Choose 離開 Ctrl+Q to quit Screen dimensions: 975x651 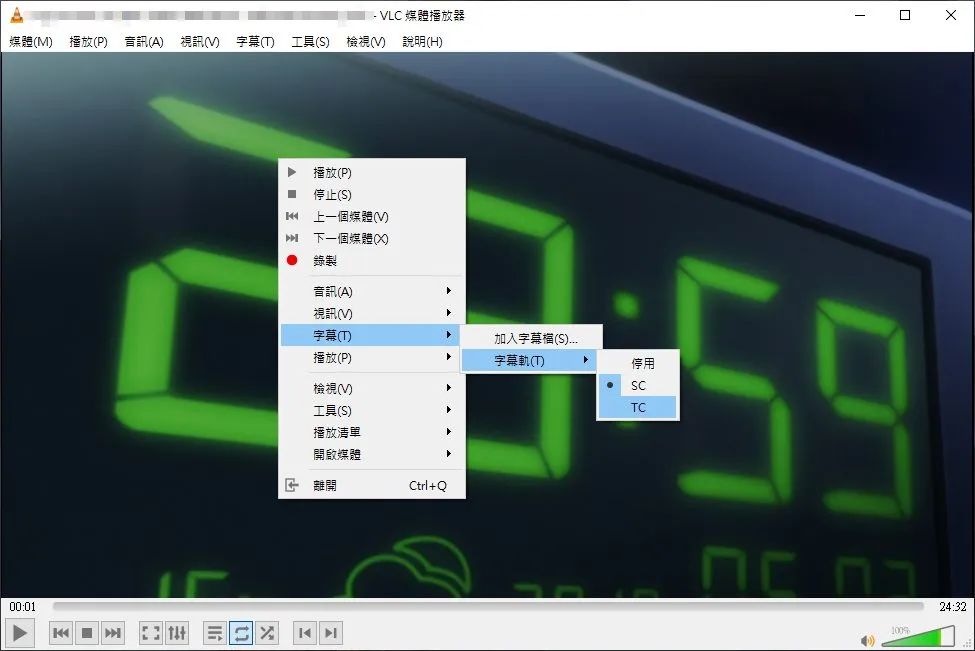pyautogui.click(x=372, y=485)
